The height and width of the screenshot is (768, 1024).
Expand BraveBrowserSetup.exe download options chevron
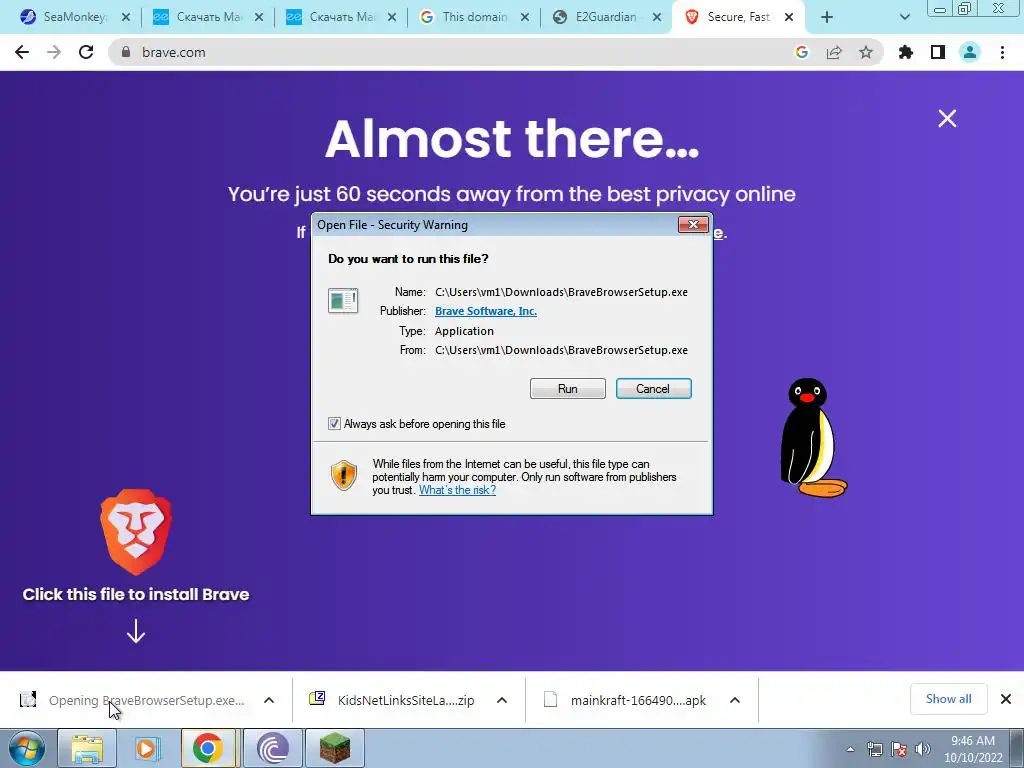268,700
